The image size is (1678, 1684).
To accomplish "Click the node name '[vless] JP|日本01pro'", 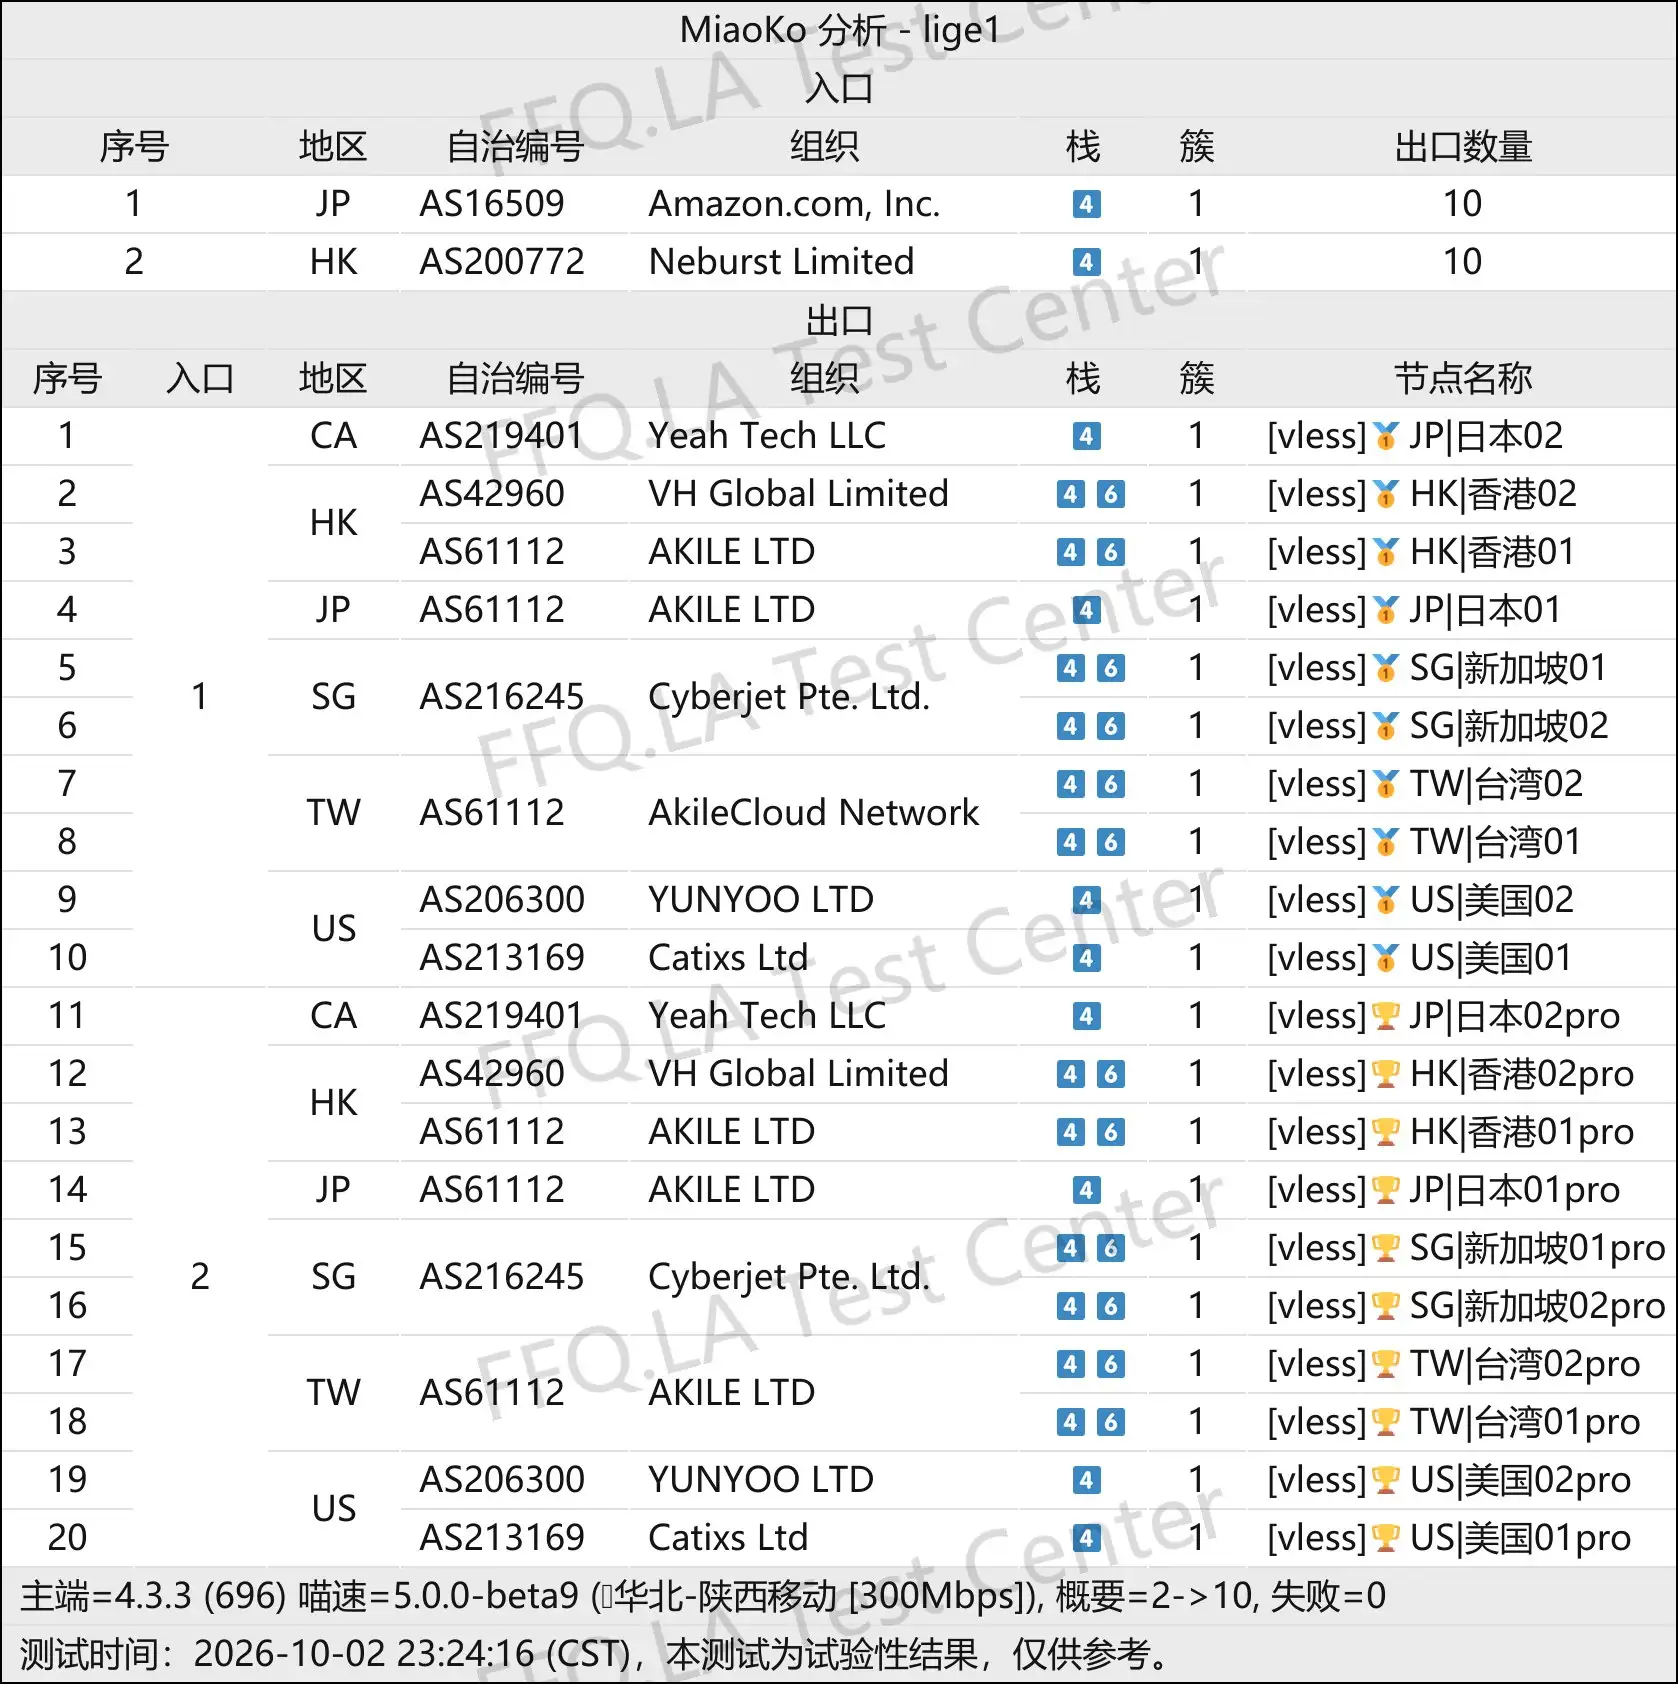I will pos(1443,1190).
